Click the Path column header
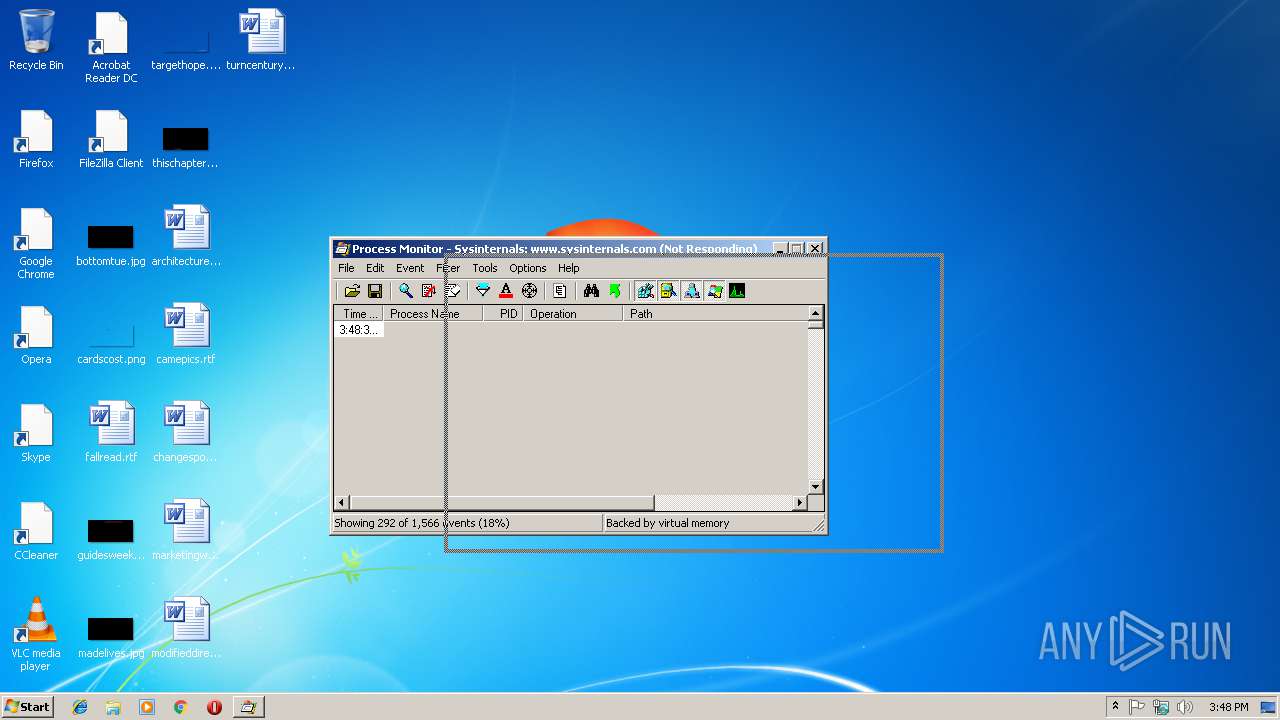1280x720 pixels. click(715, 314)
